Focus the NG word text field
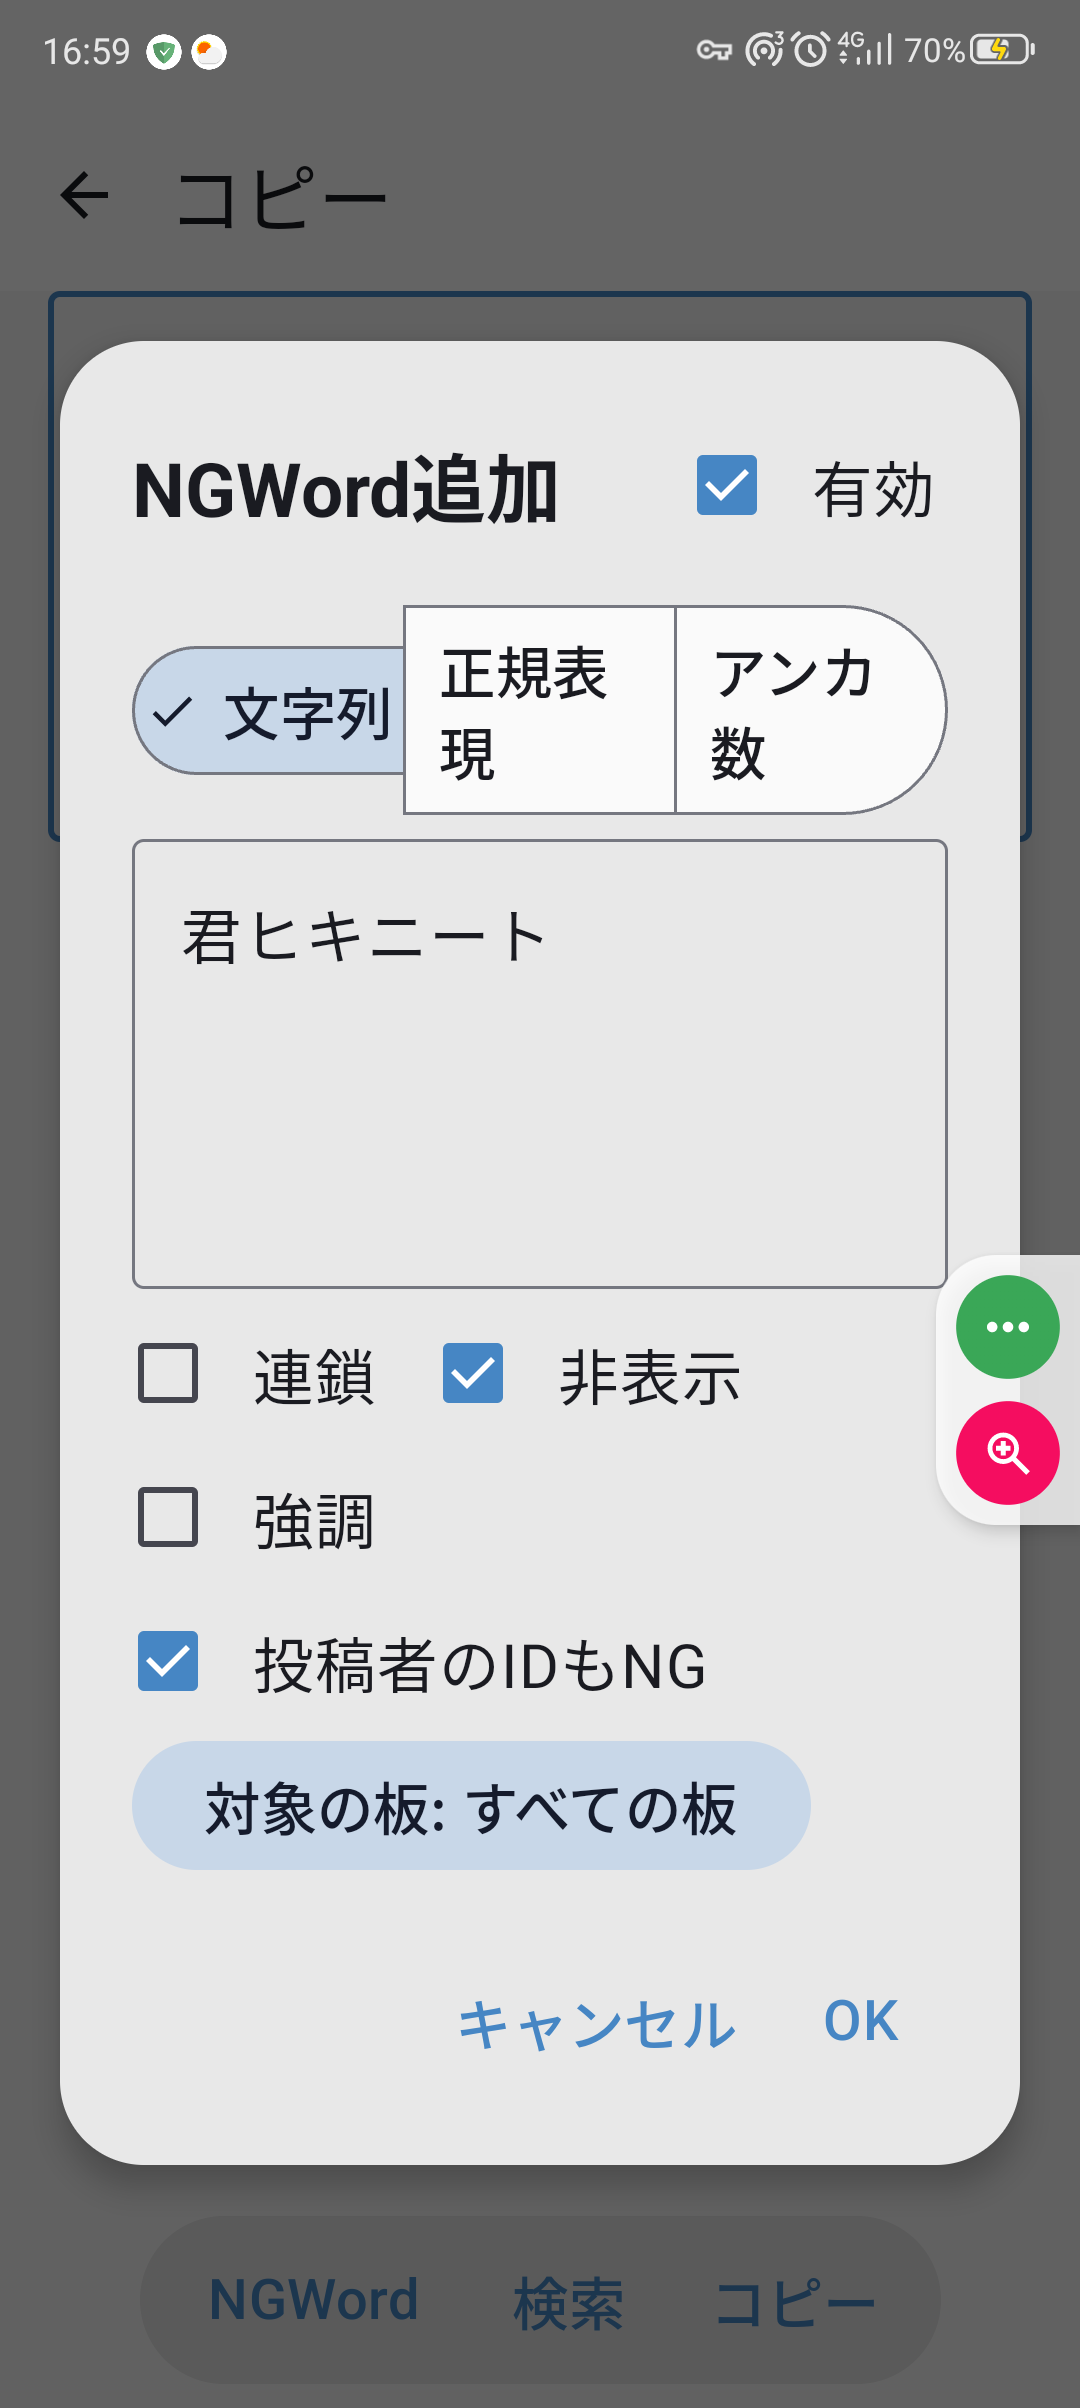 540,1063
